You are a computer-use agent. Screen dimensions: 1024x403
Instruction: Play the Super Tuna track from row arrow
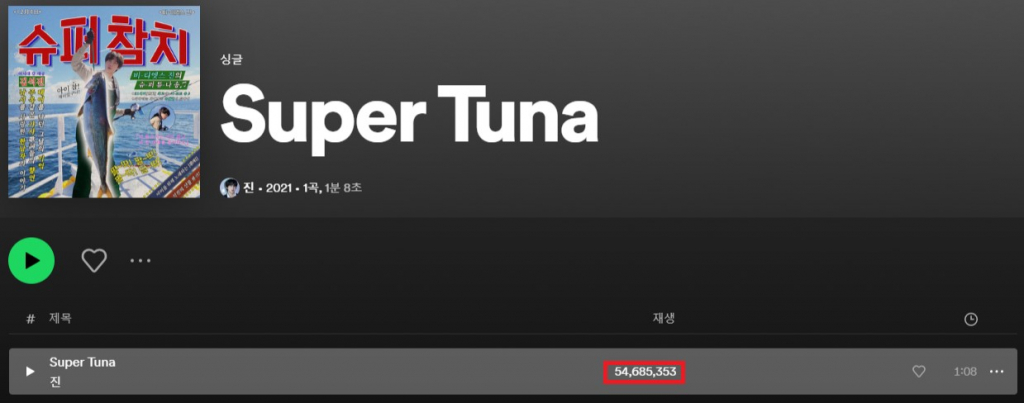pyautogui.click(x=29, y=371)
